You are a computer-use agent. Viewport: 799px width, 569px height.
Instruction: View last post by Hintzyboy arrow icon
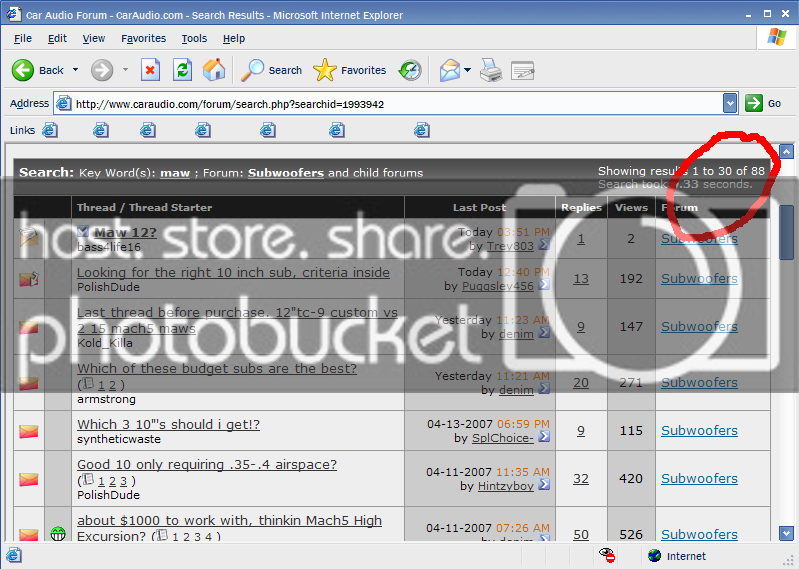pos(544,485)
